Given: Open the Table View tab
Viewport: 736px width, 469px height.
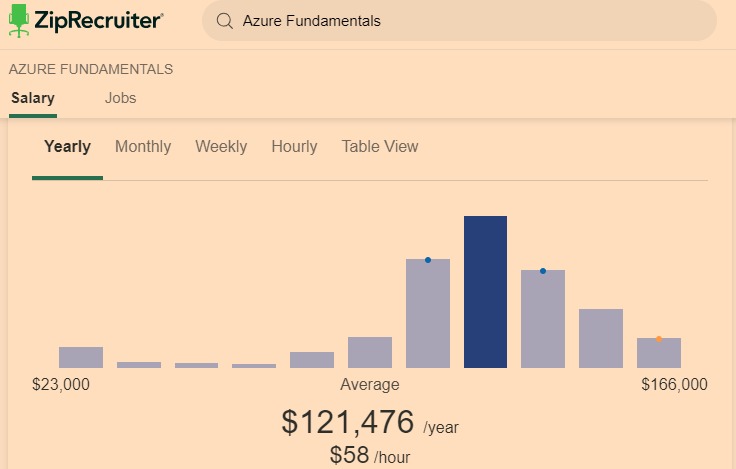Looking at the screenshot, I should (x=380, y=147).
